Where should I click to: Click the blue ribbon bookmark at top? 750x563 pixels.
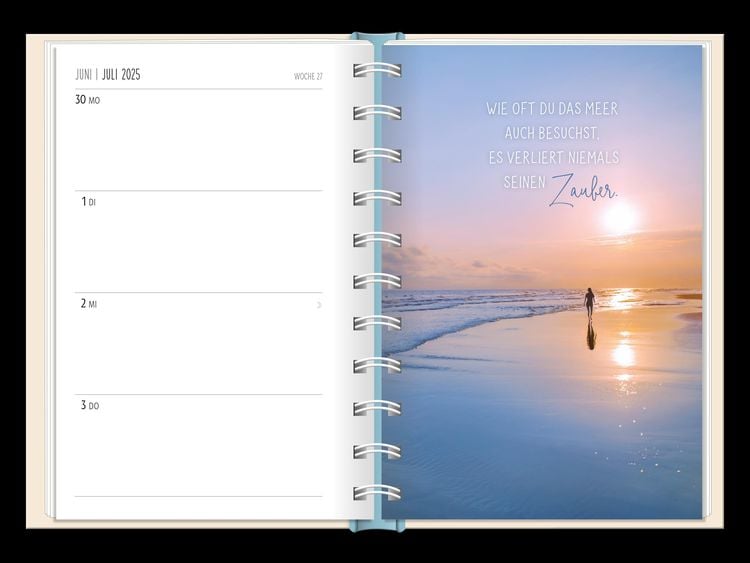point(377,40)
